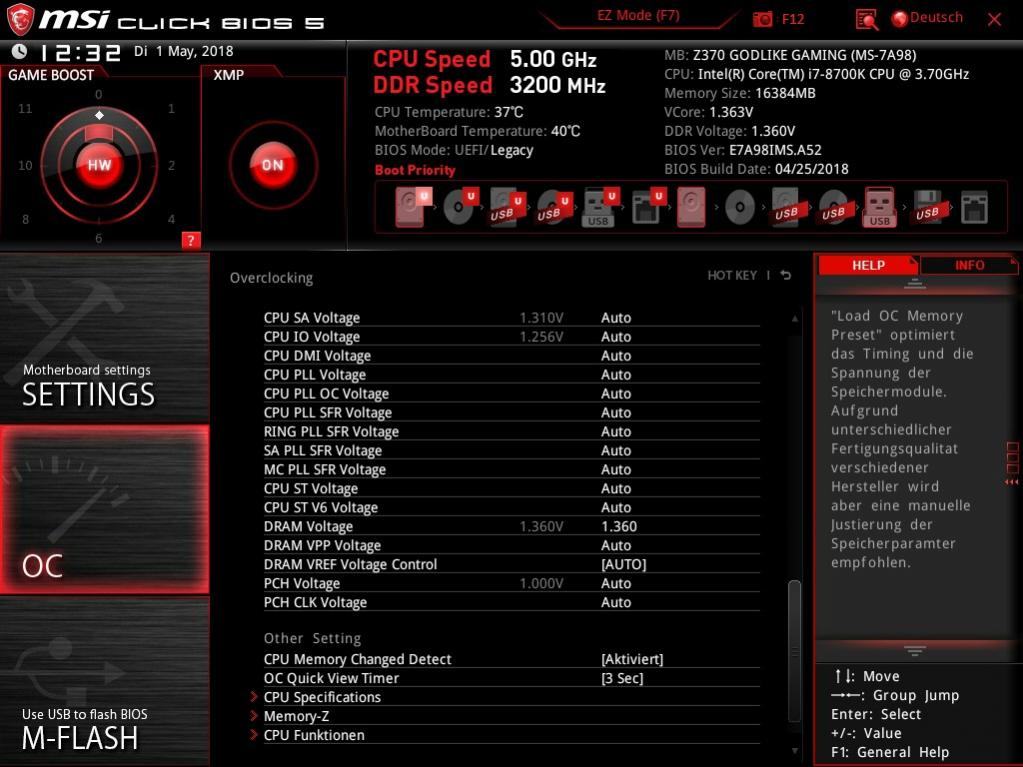This screenshot has height=767, width=1023.
Task: Select the UEFI USB hard disk boot icon
Action: [x=507, y=207]
